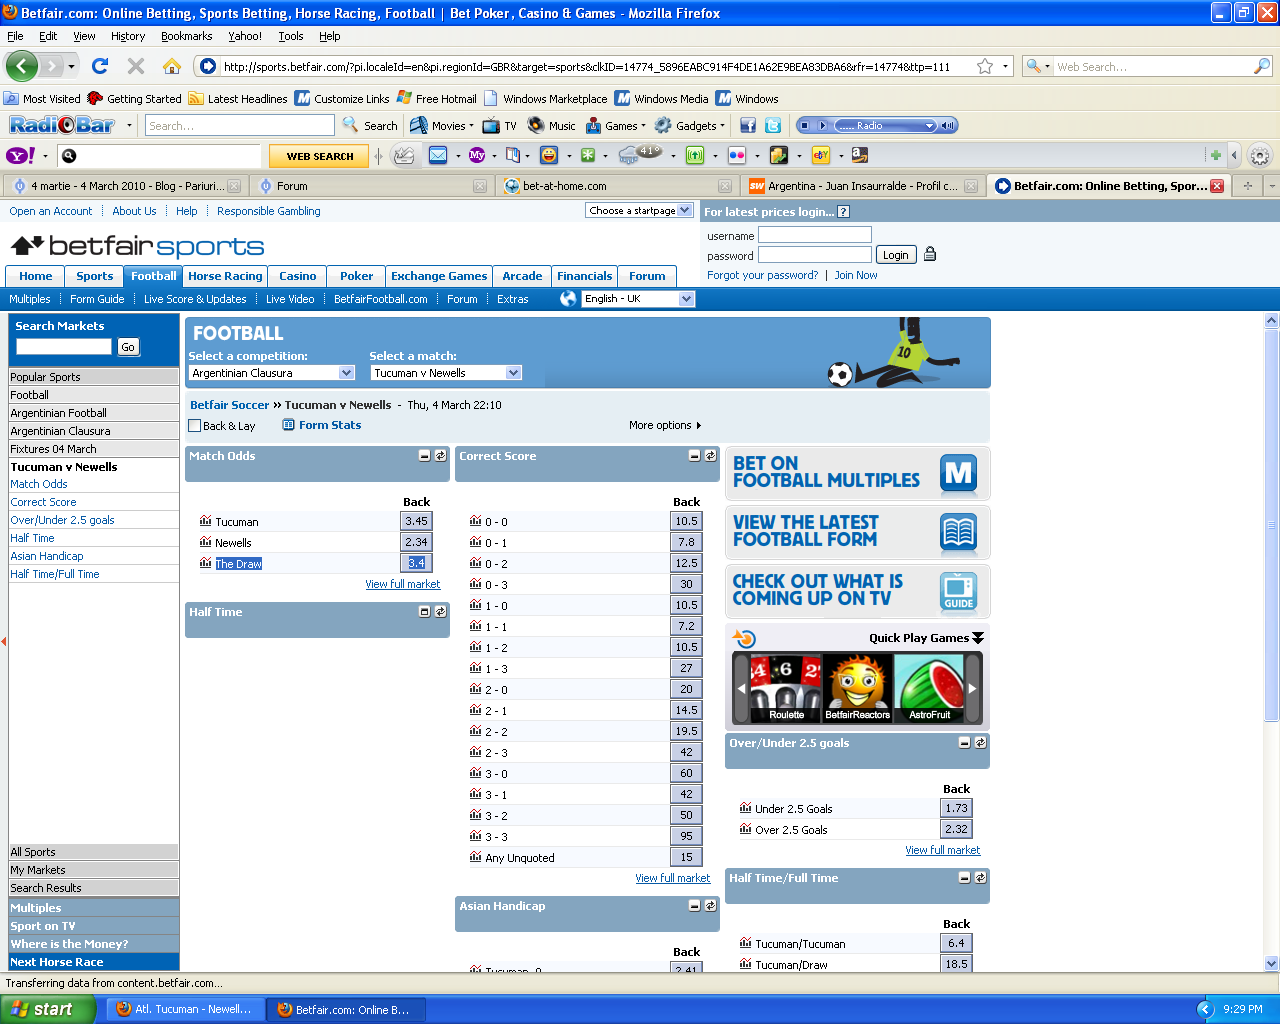Click Go in Search Markets
Screen dimensions: 1280x1024
(128, 347)
